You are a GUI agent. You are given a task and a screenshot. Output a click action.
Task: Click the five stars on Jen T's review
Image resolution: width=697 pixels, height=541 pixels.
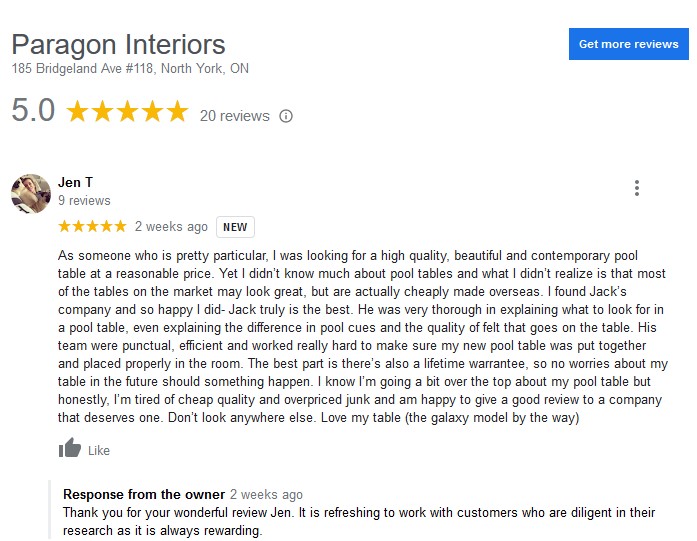click(92, 226)
